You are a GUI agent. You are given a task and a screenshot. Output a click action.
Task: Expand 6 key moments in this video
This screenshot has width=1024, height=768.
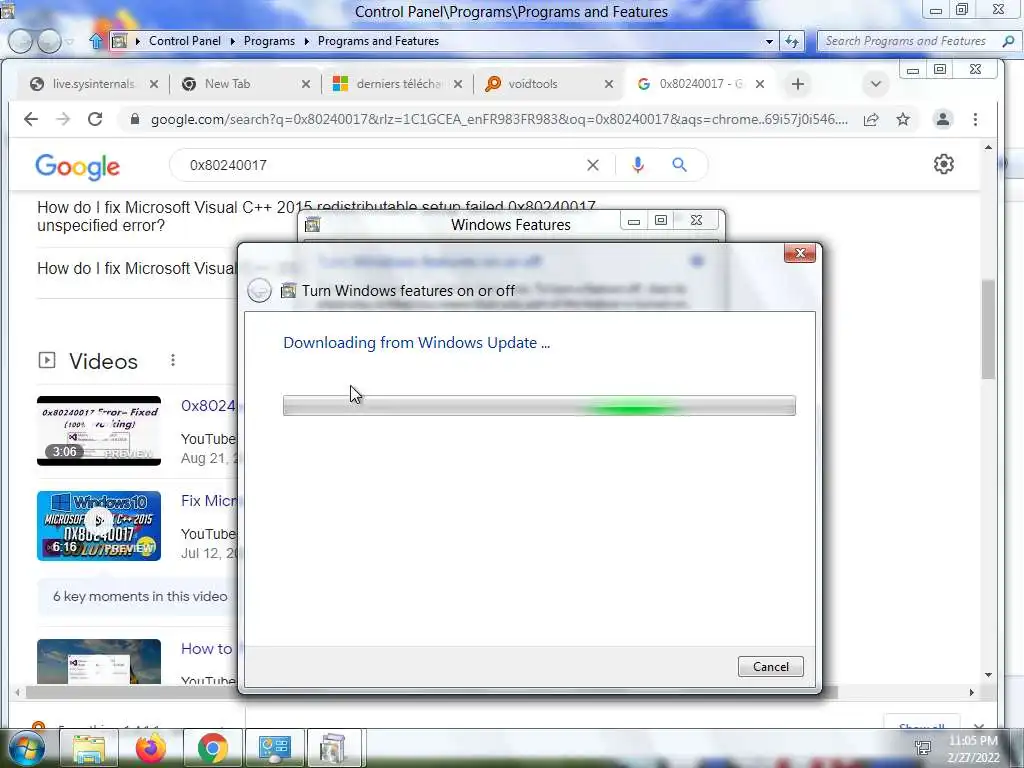[x=140, y=596]
